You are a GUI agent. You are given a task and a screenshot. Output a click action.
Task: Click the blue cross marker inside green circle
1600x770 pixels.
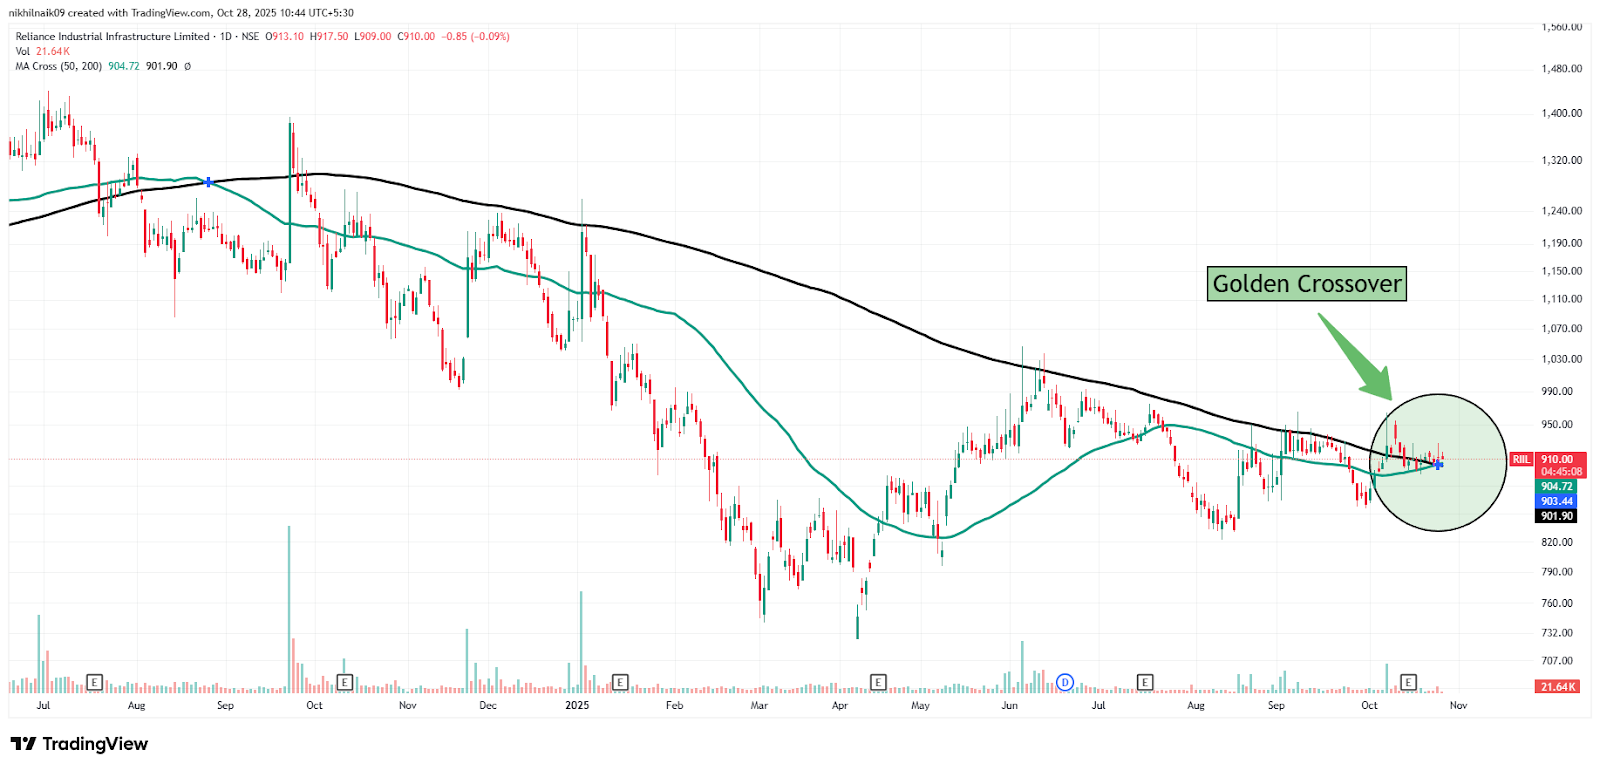1438,464
